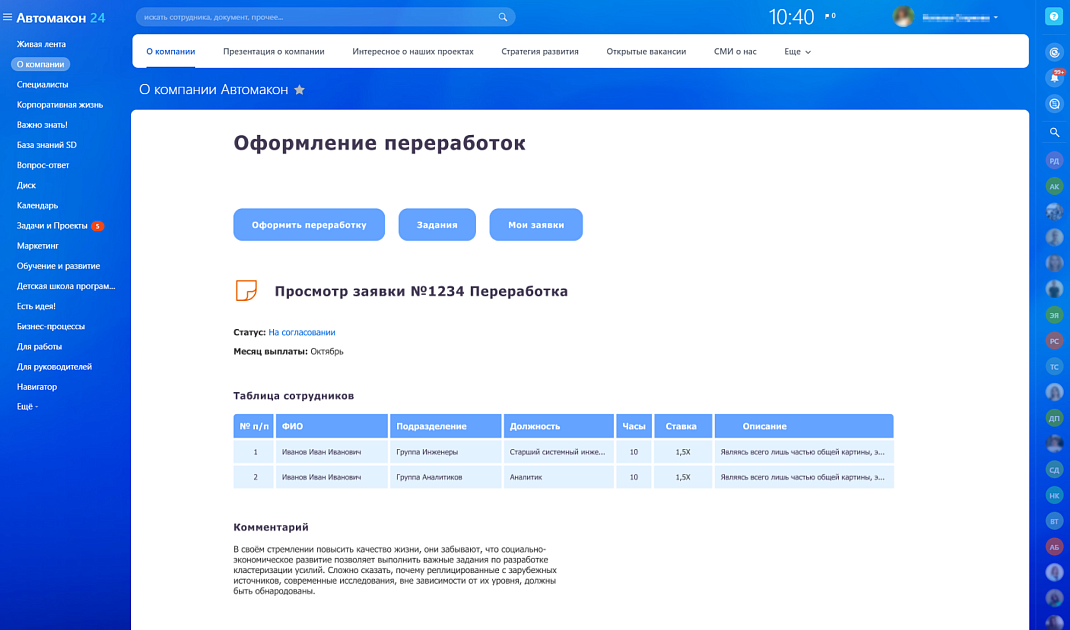Open the help question mark icon

(1053, 16)
